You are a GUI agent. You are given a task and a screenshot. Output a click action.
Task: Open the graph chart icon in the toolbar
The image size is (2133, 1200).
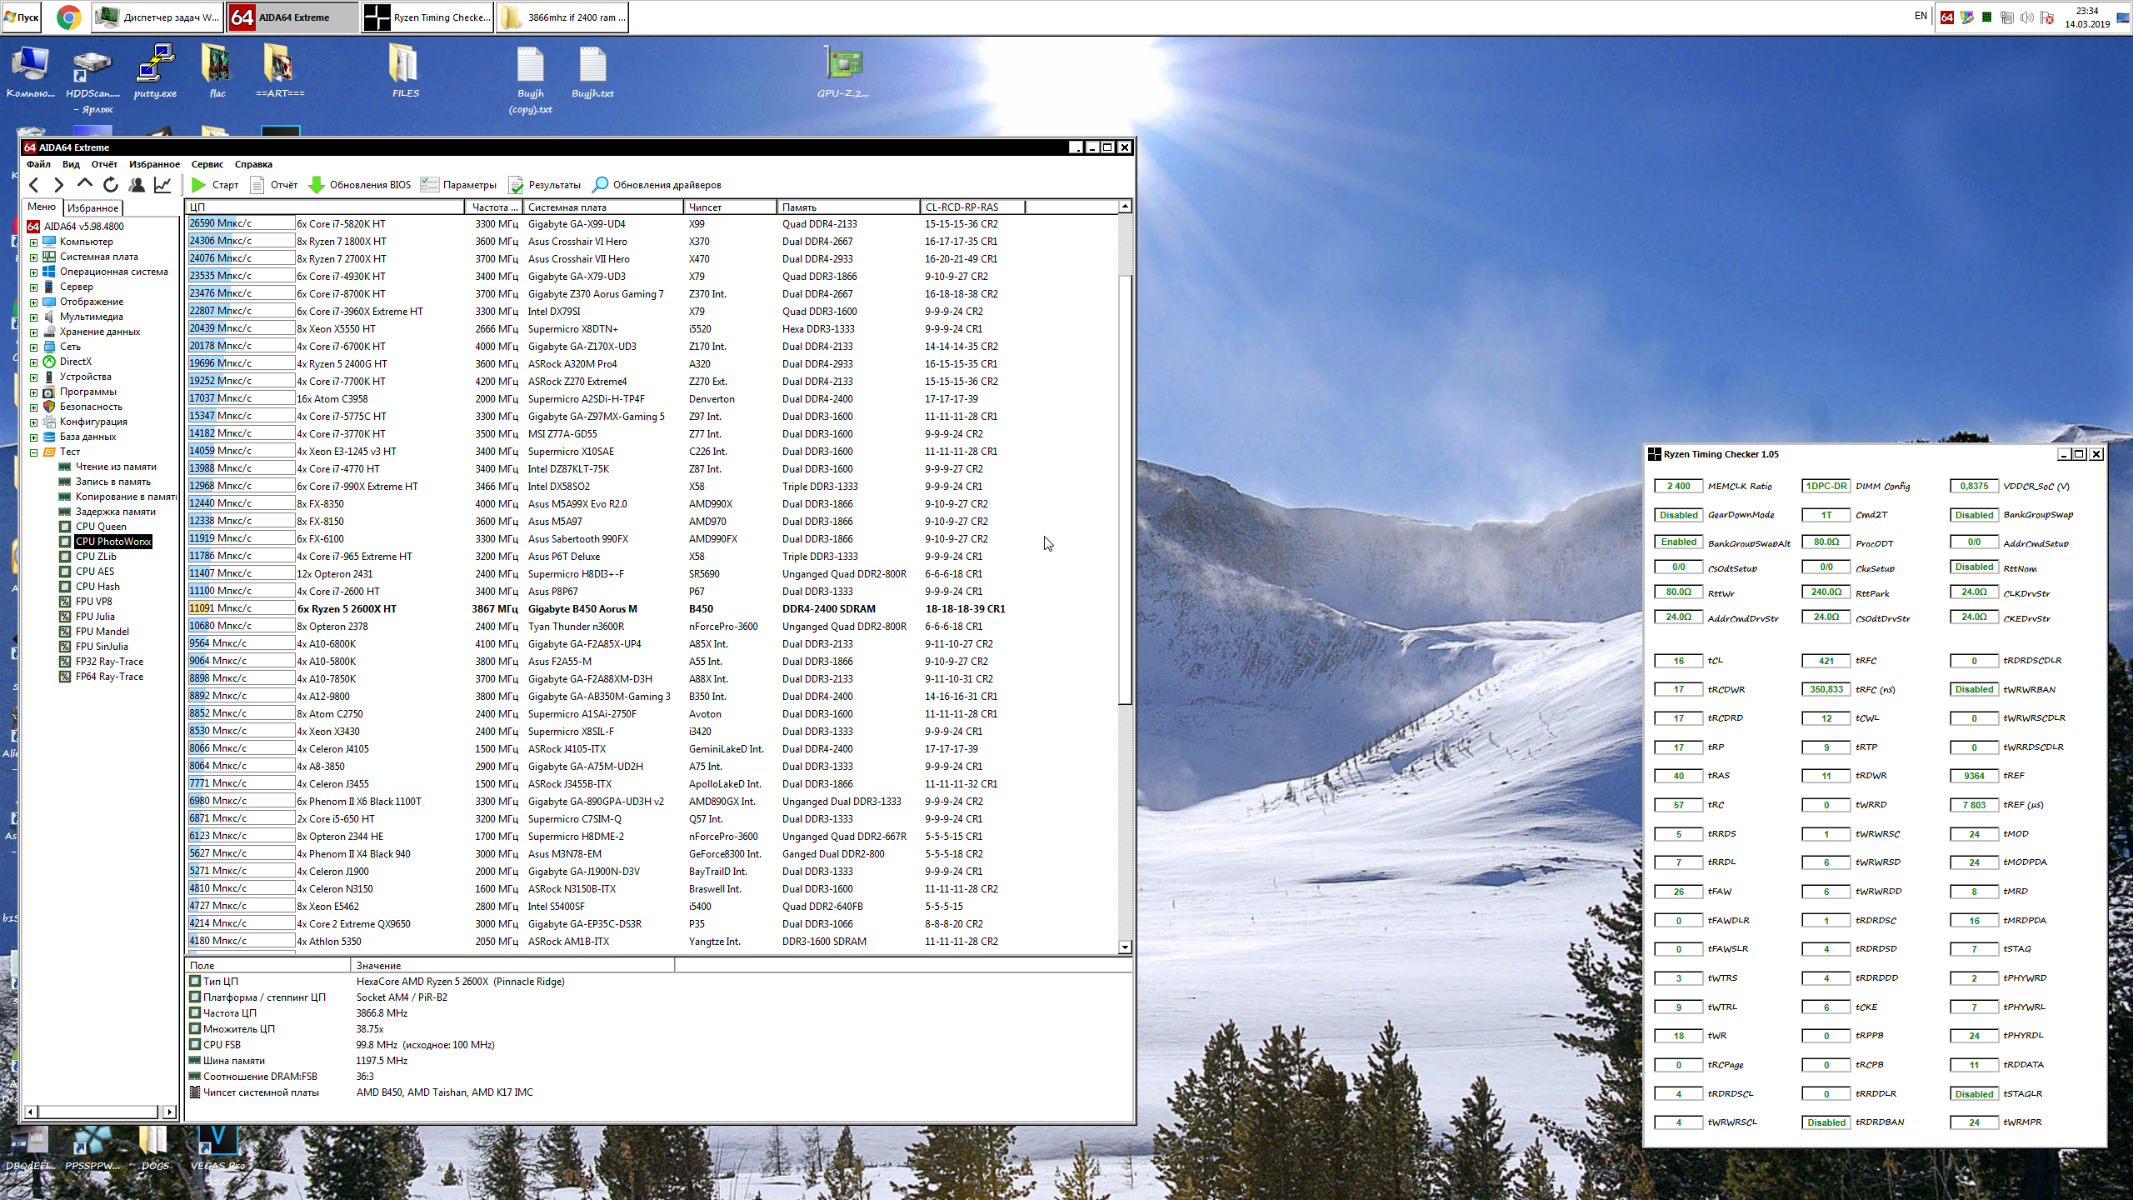coord(163,185)
